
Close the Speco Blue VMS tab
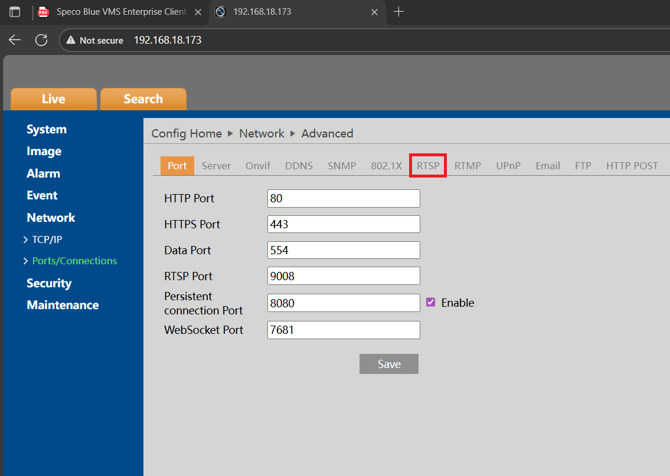pyautogui.click(x=198, y=12)
